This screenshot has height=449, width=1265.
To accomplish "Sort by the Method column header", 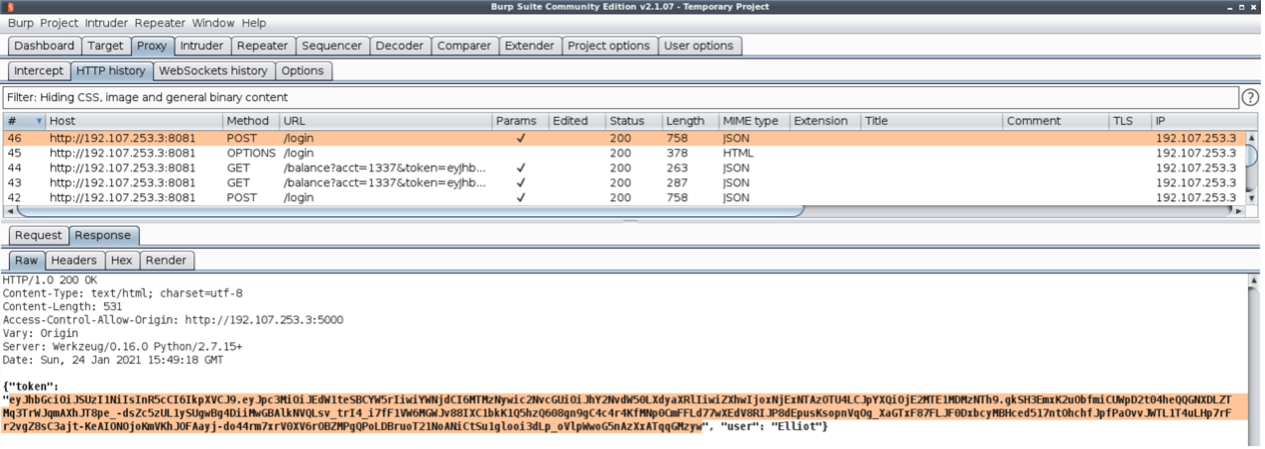I will click(251, 121).
